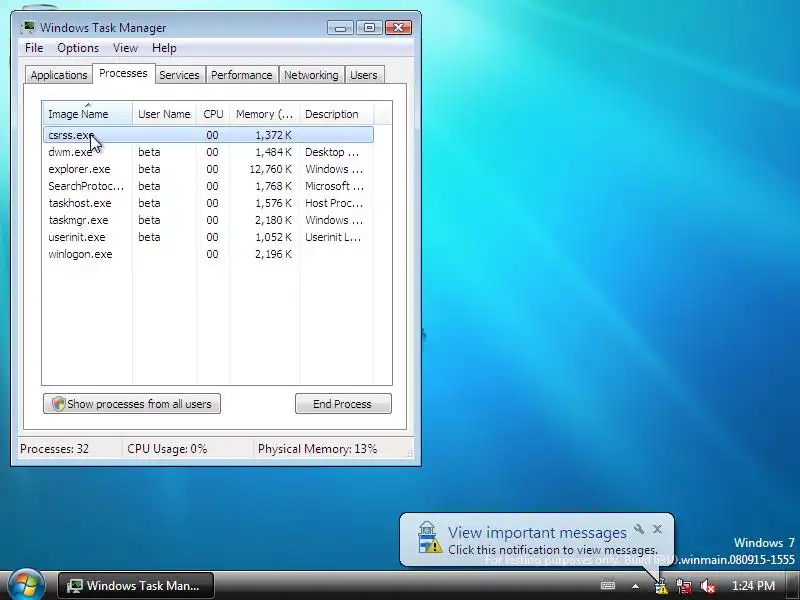The width and height of the screenshot is (800, 600).
Task: Switch to the Users tab
Action: (364, 75)
